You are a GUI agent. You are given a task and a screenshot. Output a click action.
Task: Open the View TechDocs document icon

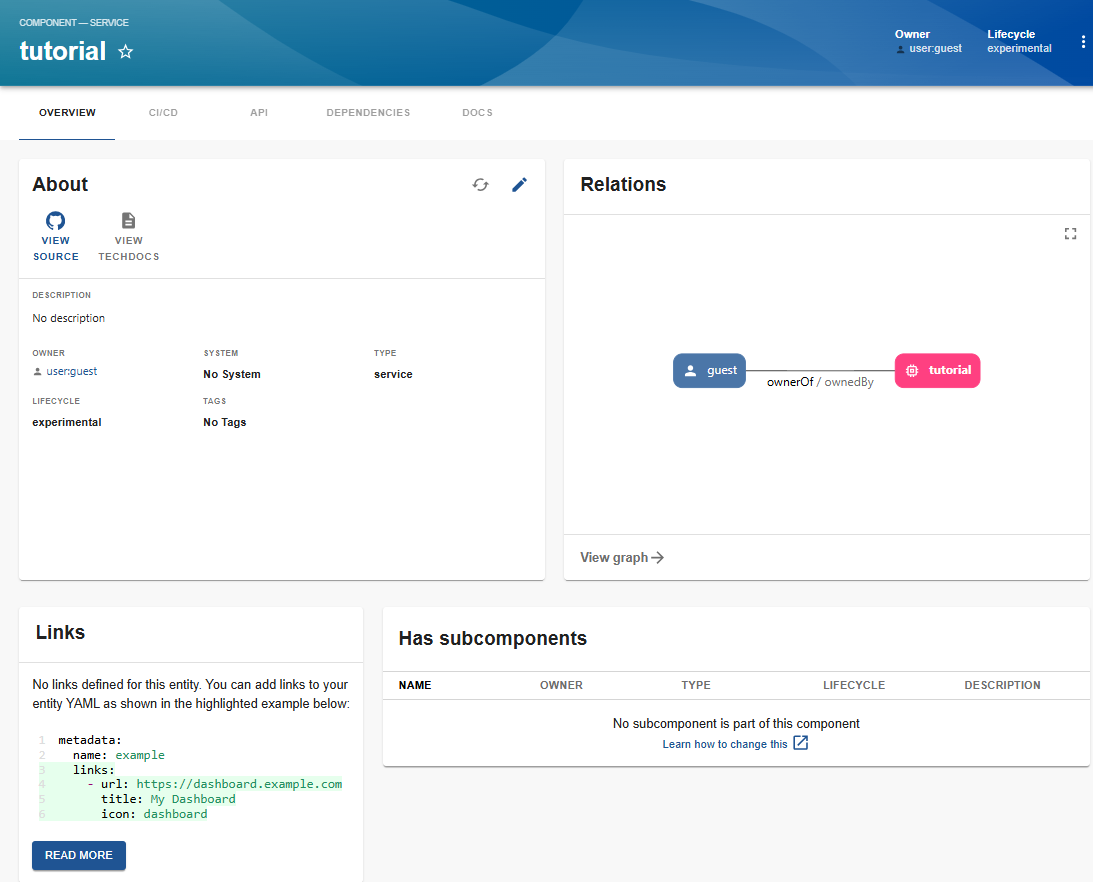point(128,220)
